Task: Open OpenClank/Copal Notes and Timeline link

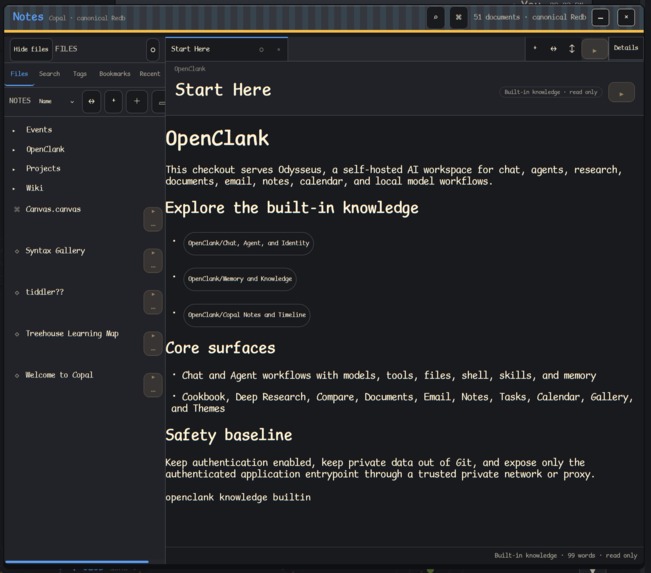Action: tap(247, 315)
